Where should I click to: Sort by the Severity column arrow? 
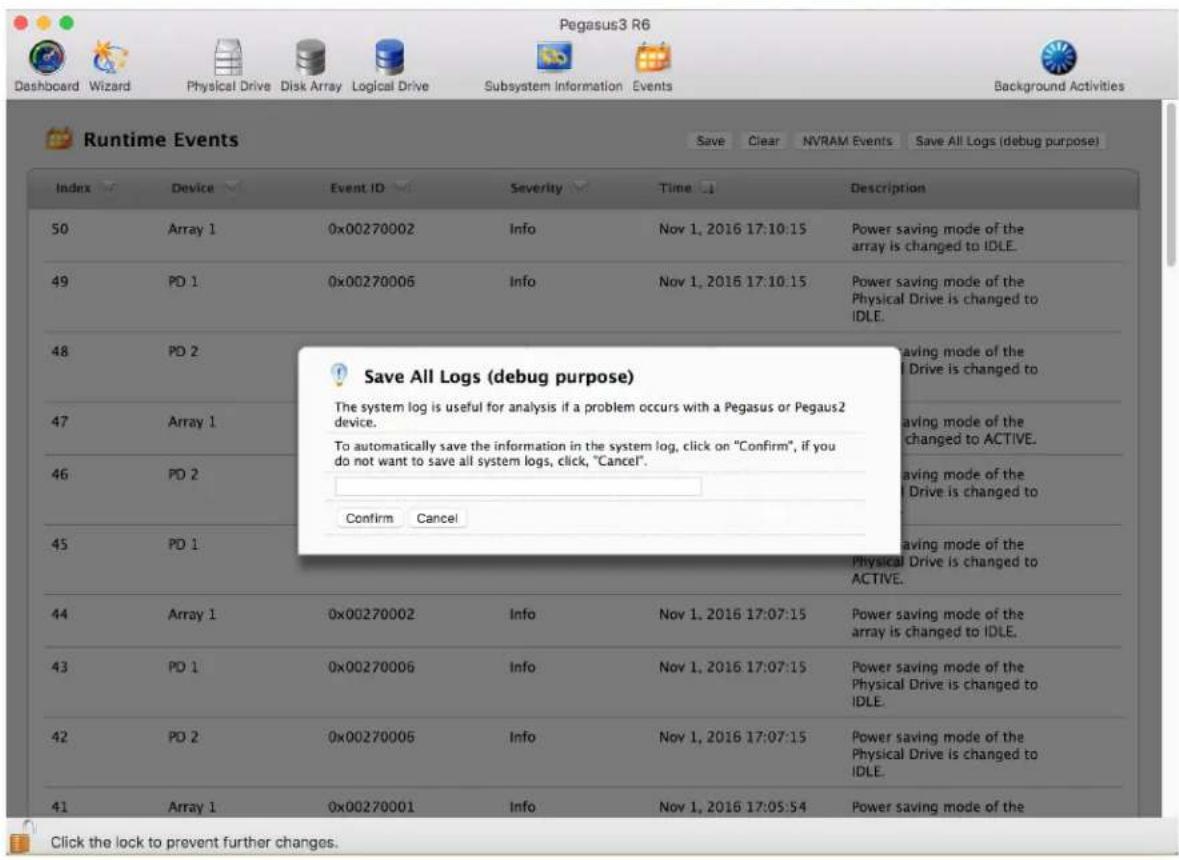click(x=579, y=187)
